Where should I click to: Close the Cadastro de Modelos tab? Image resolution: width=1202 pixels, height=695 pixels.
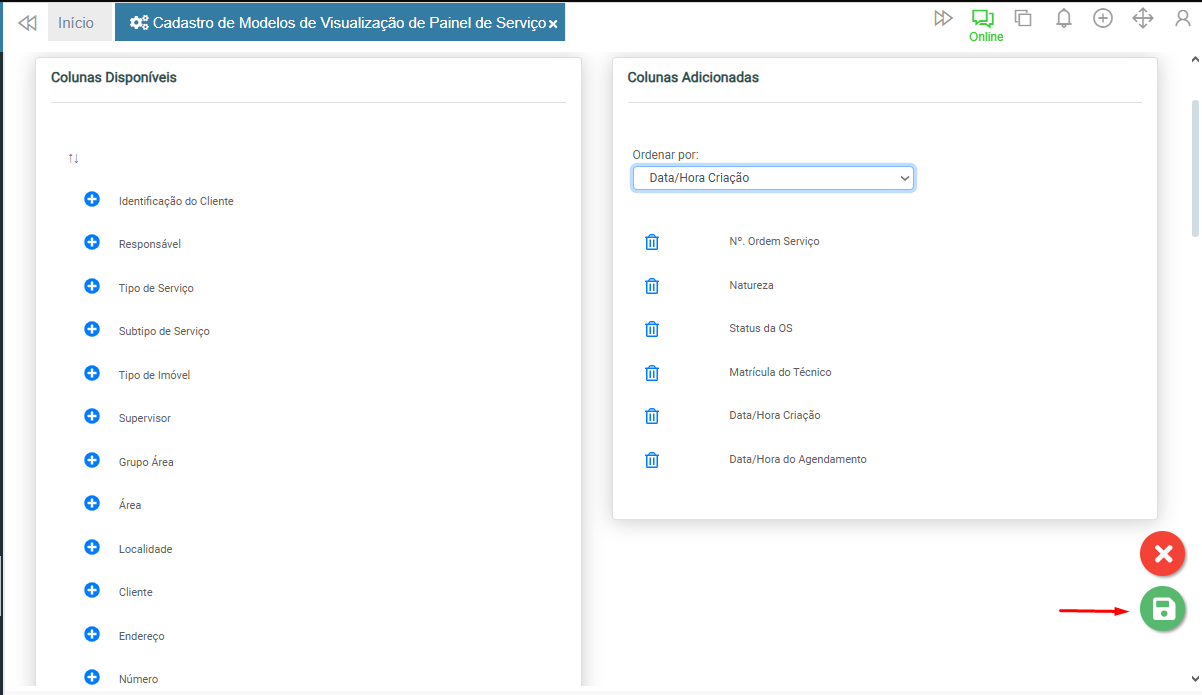[553, 23]
